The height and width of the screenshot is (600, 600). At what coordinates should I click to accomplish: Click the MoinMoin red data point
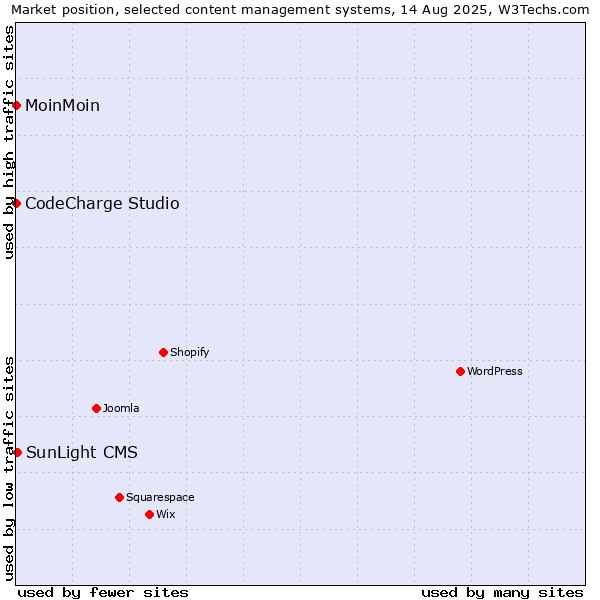click(x=16, y=105)
